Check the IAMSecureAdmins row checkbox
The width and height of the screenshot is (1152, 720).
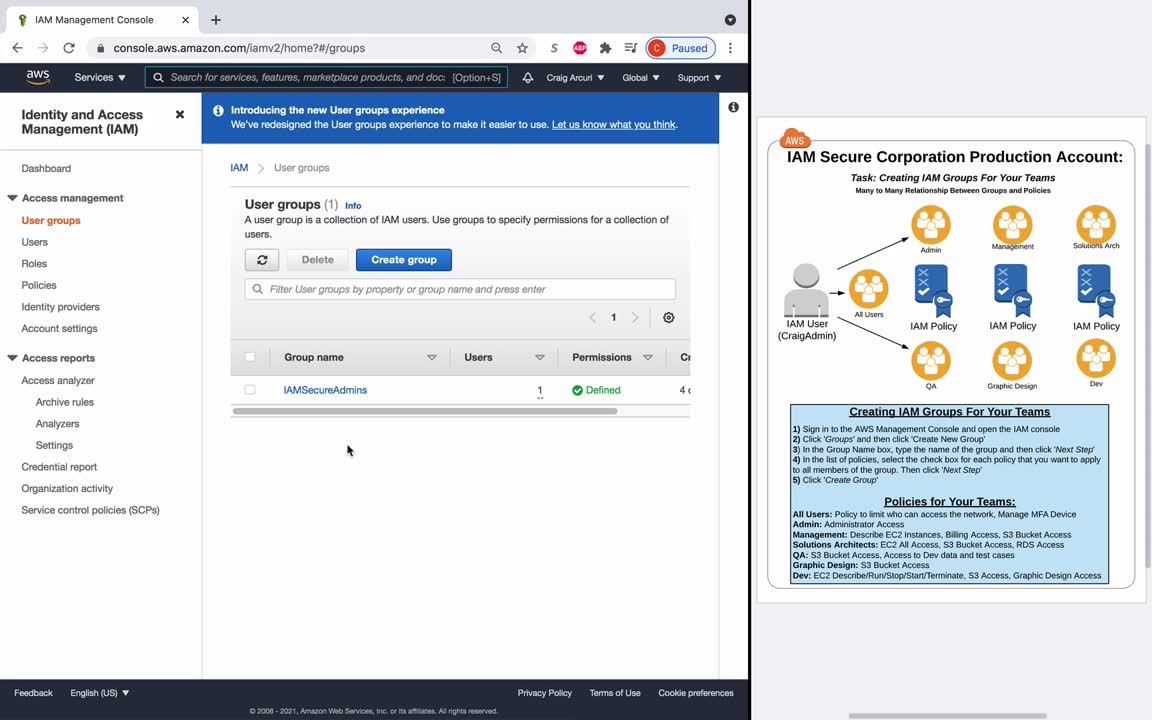(250, 390)
